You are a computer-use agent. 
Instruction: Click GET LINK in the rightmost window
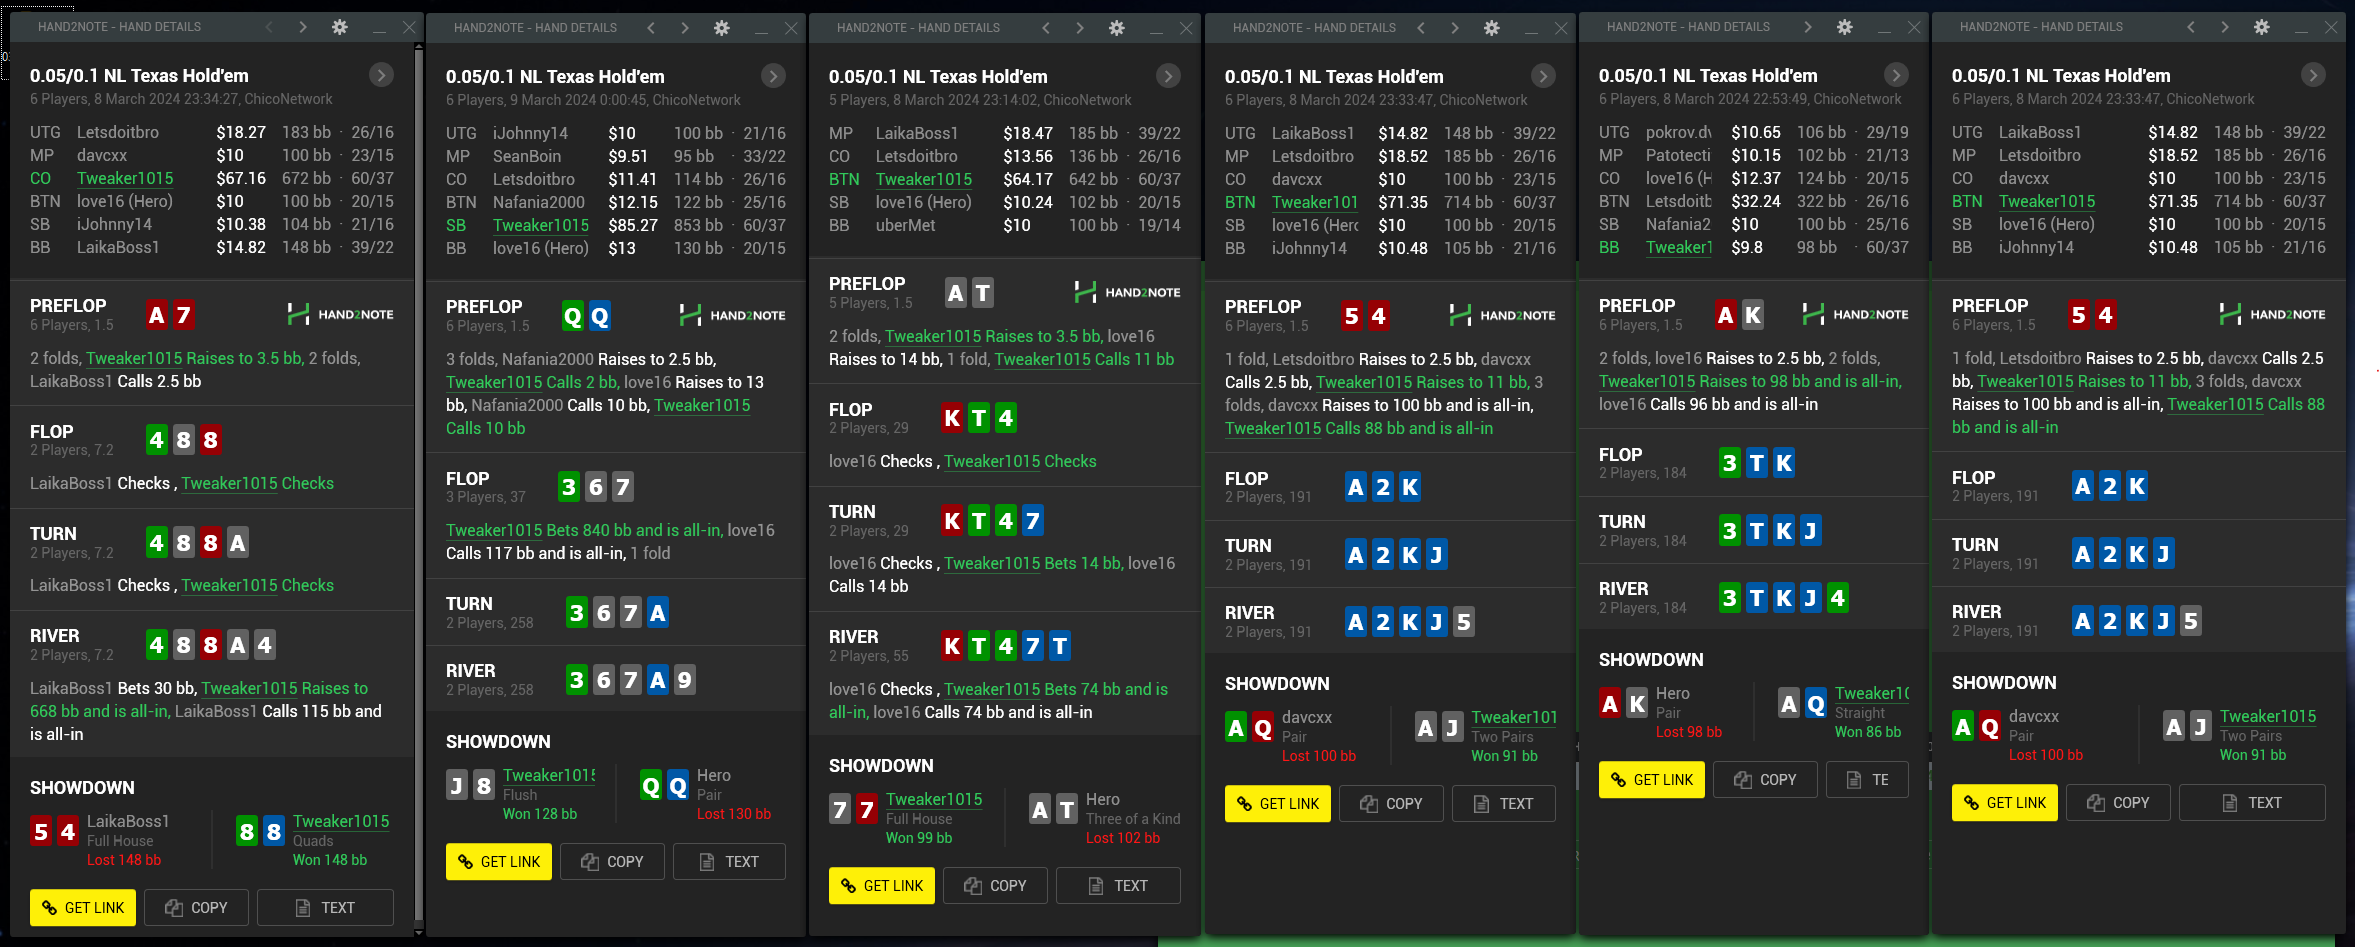click(x=2005, y=803)
